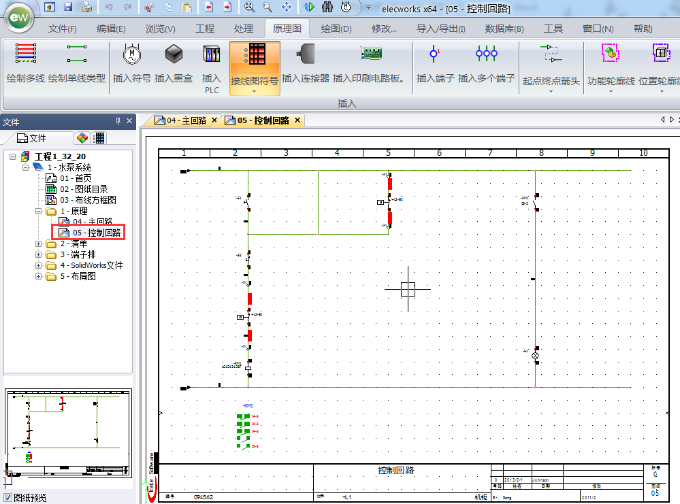Insert a black box with 插入黑盒
This screenshot has height=504, width=680.
coord(173,55)
